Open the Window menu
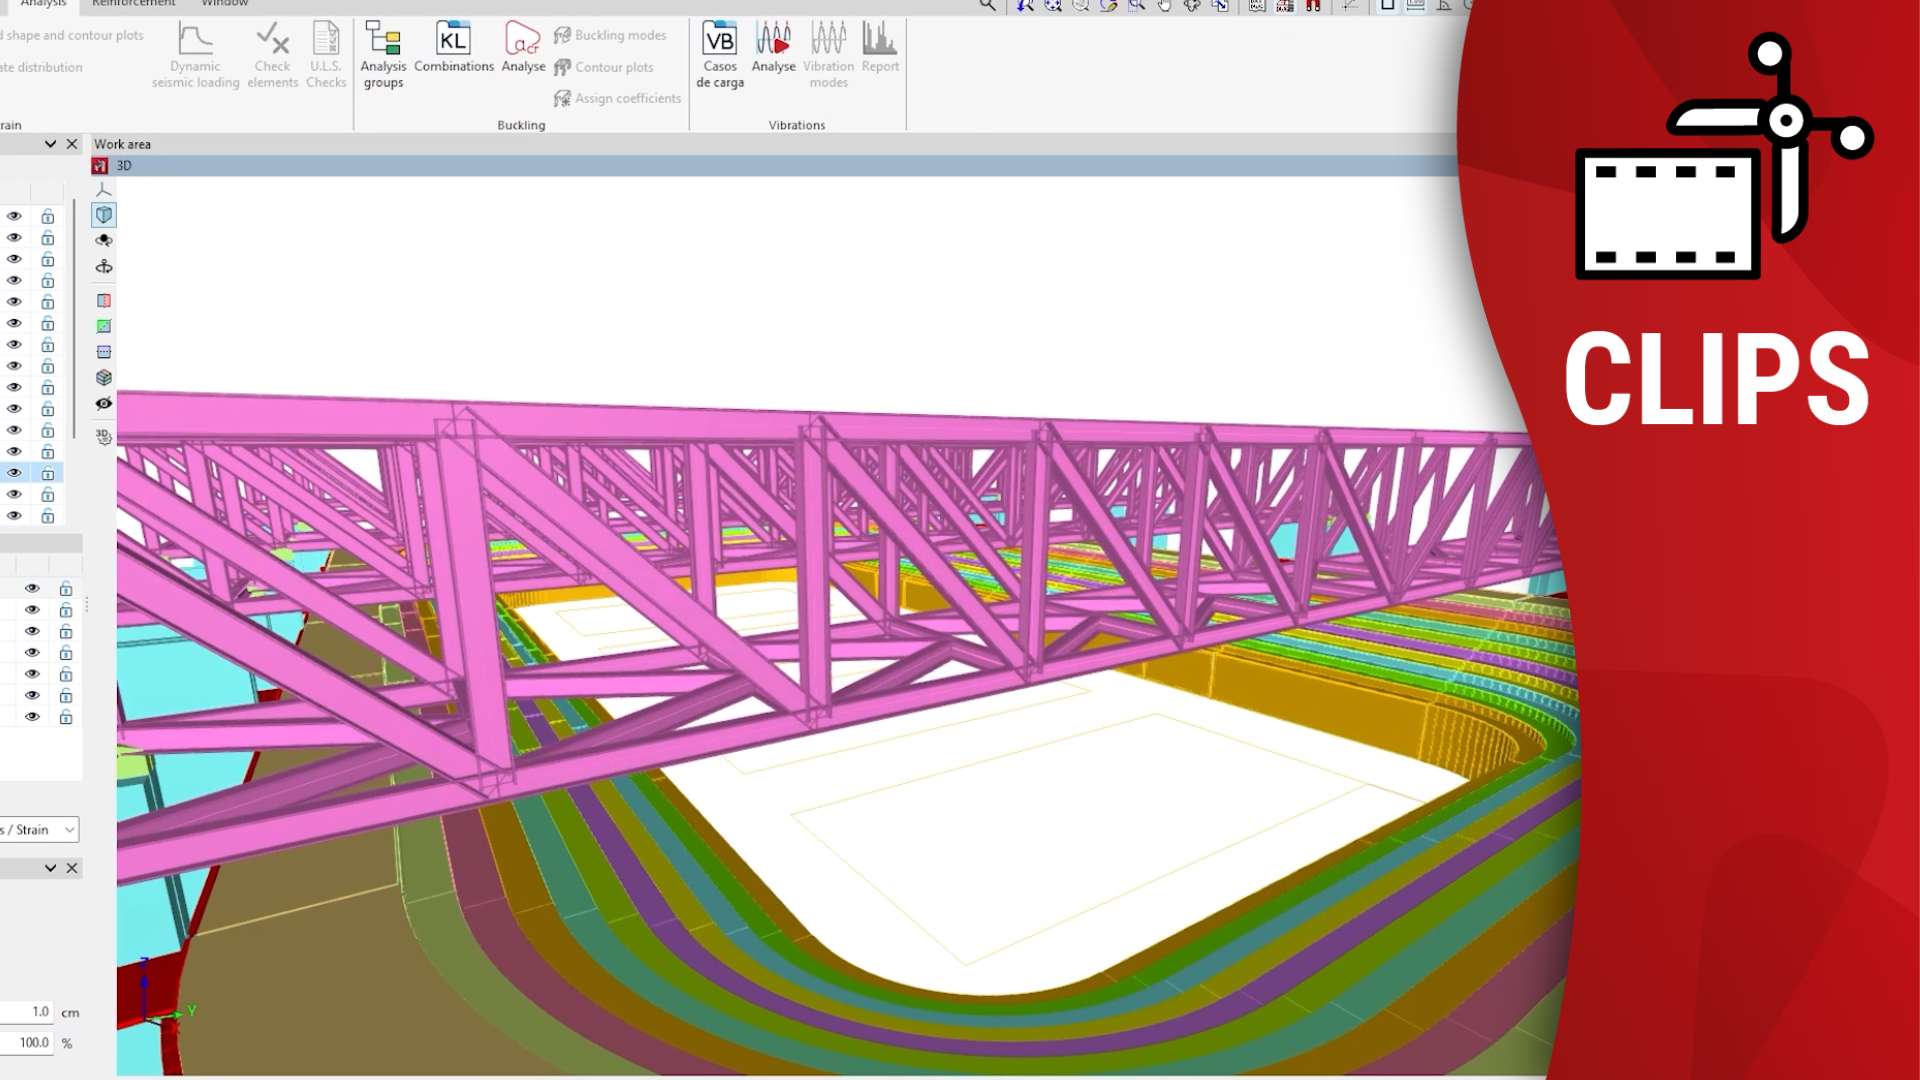 point(224,3)
